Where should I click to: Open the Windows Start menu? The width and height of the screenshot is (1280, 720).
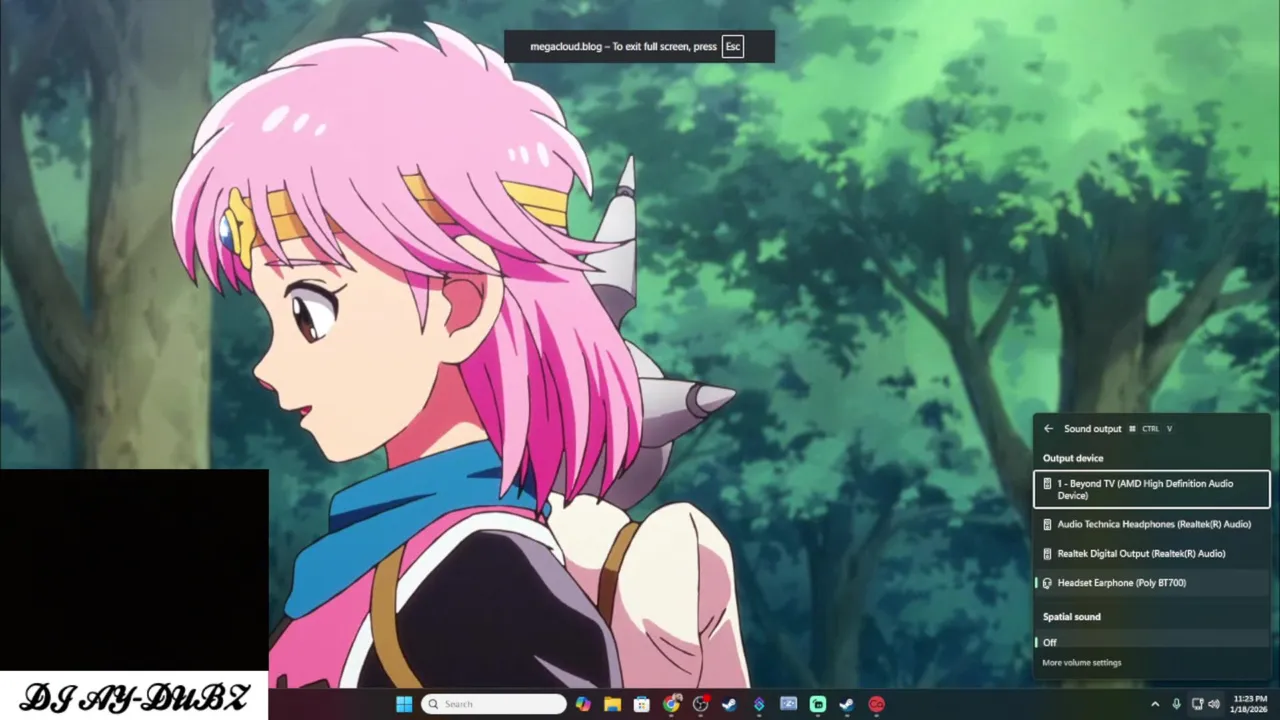point(404,704)
